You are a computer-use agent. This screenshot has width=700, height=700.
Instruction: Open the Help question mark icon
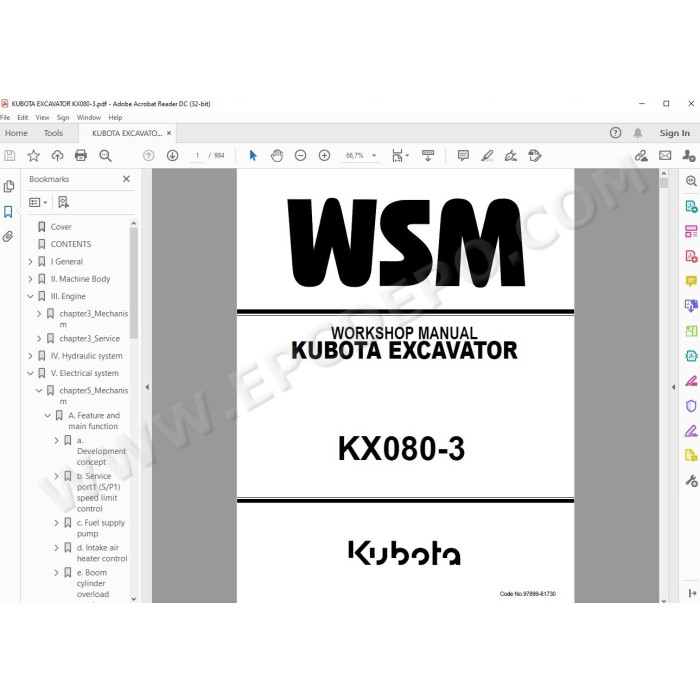click(x=615, y=133)
